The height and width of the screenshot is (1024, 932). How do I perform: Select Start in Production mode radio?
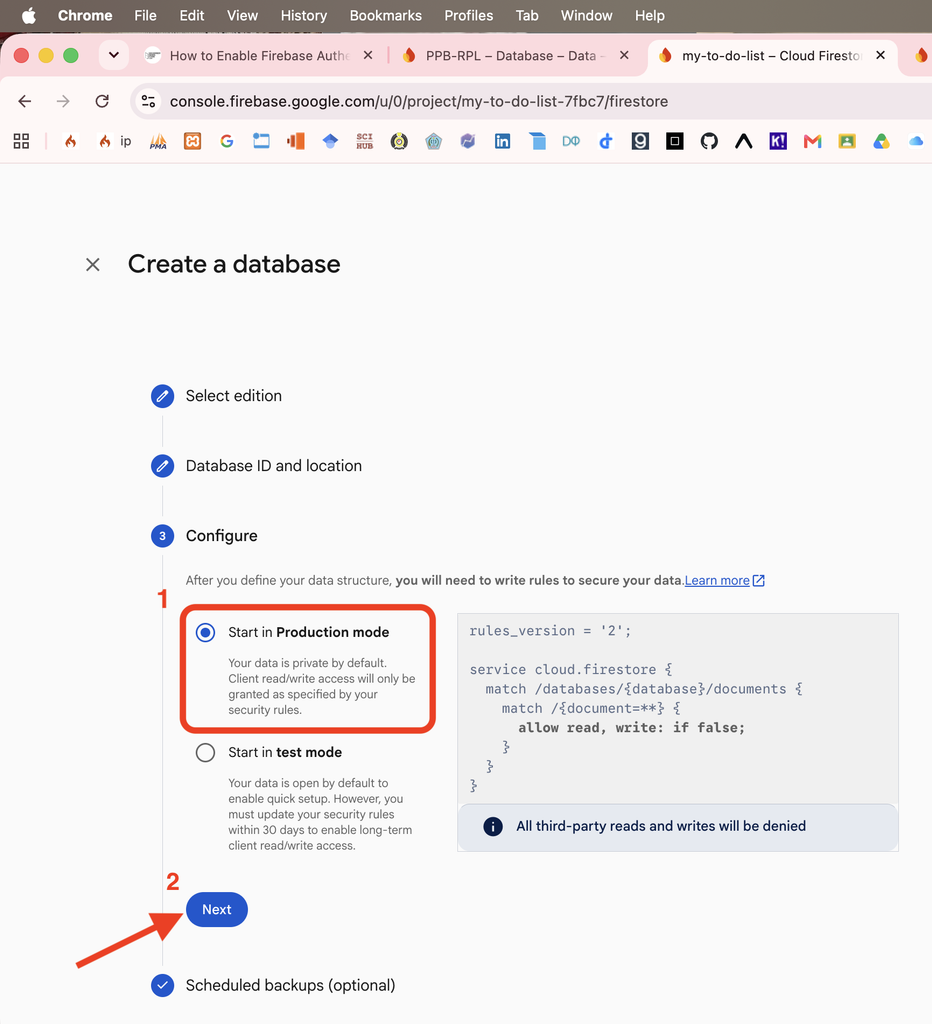(205, 632)
